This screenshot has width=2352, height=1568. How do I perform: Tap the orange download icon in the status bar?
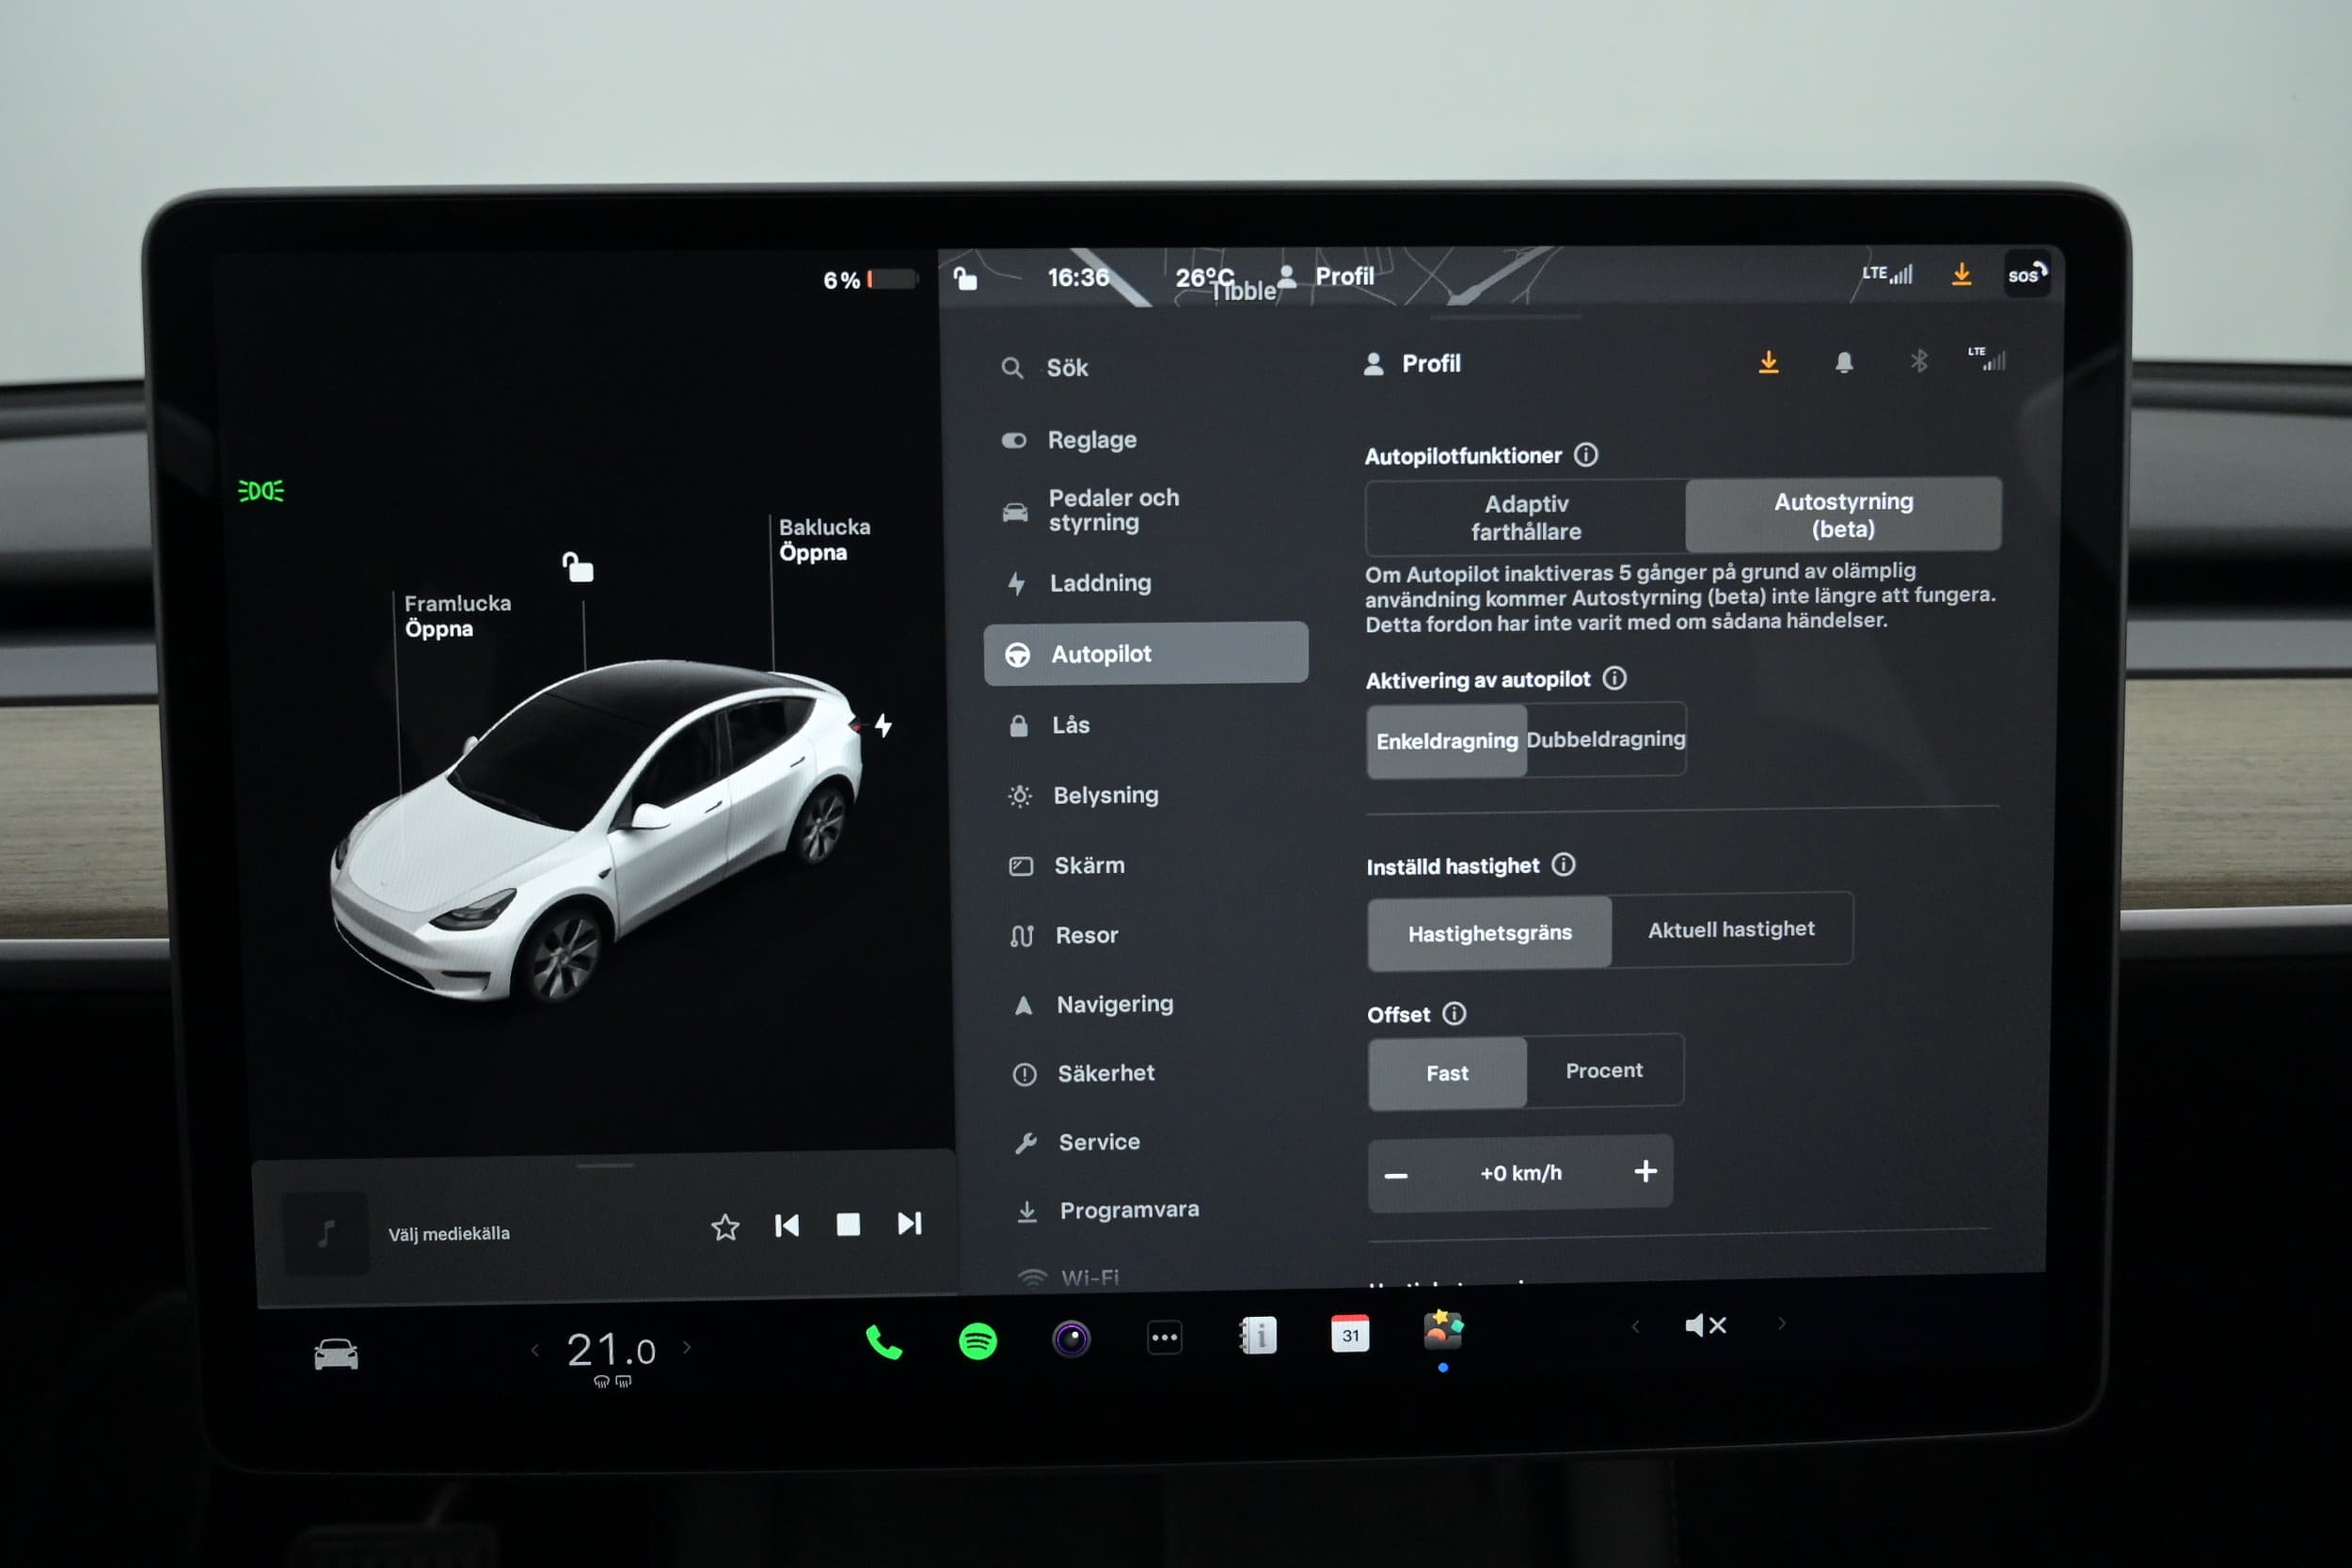(1961, 274)
